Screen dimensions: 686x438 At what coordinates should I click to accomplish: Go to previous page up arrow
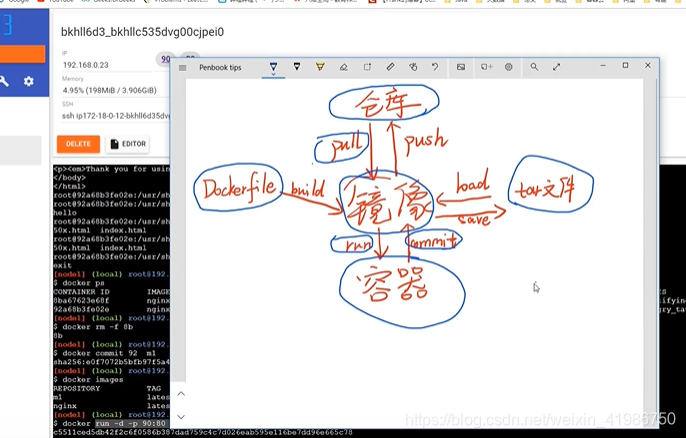(181, 394)
